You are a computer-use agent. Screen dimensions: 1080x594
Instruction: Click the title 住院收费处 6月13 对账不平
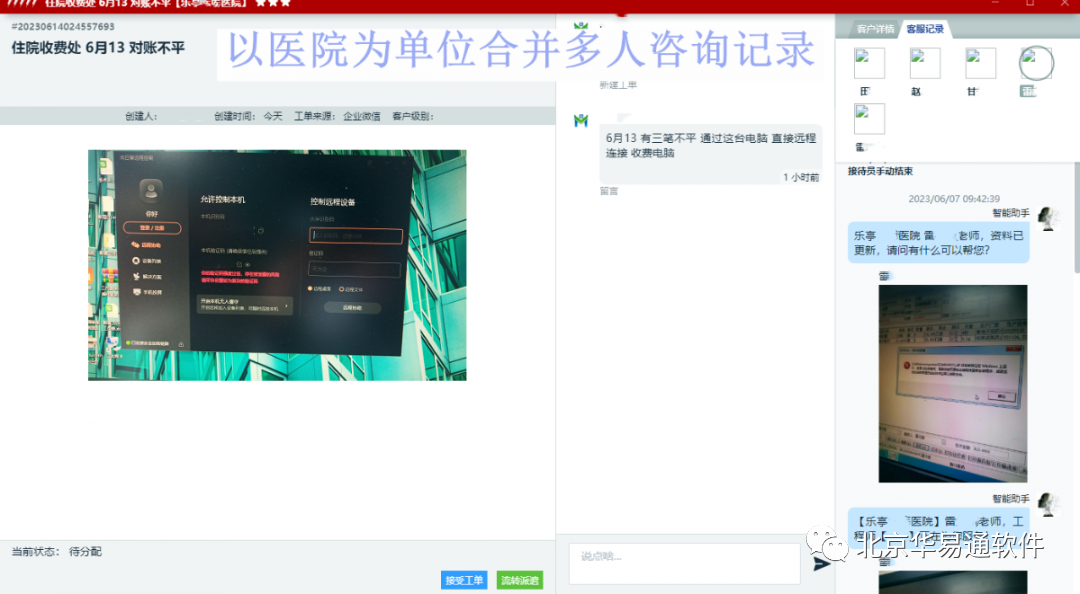point(98,48)
